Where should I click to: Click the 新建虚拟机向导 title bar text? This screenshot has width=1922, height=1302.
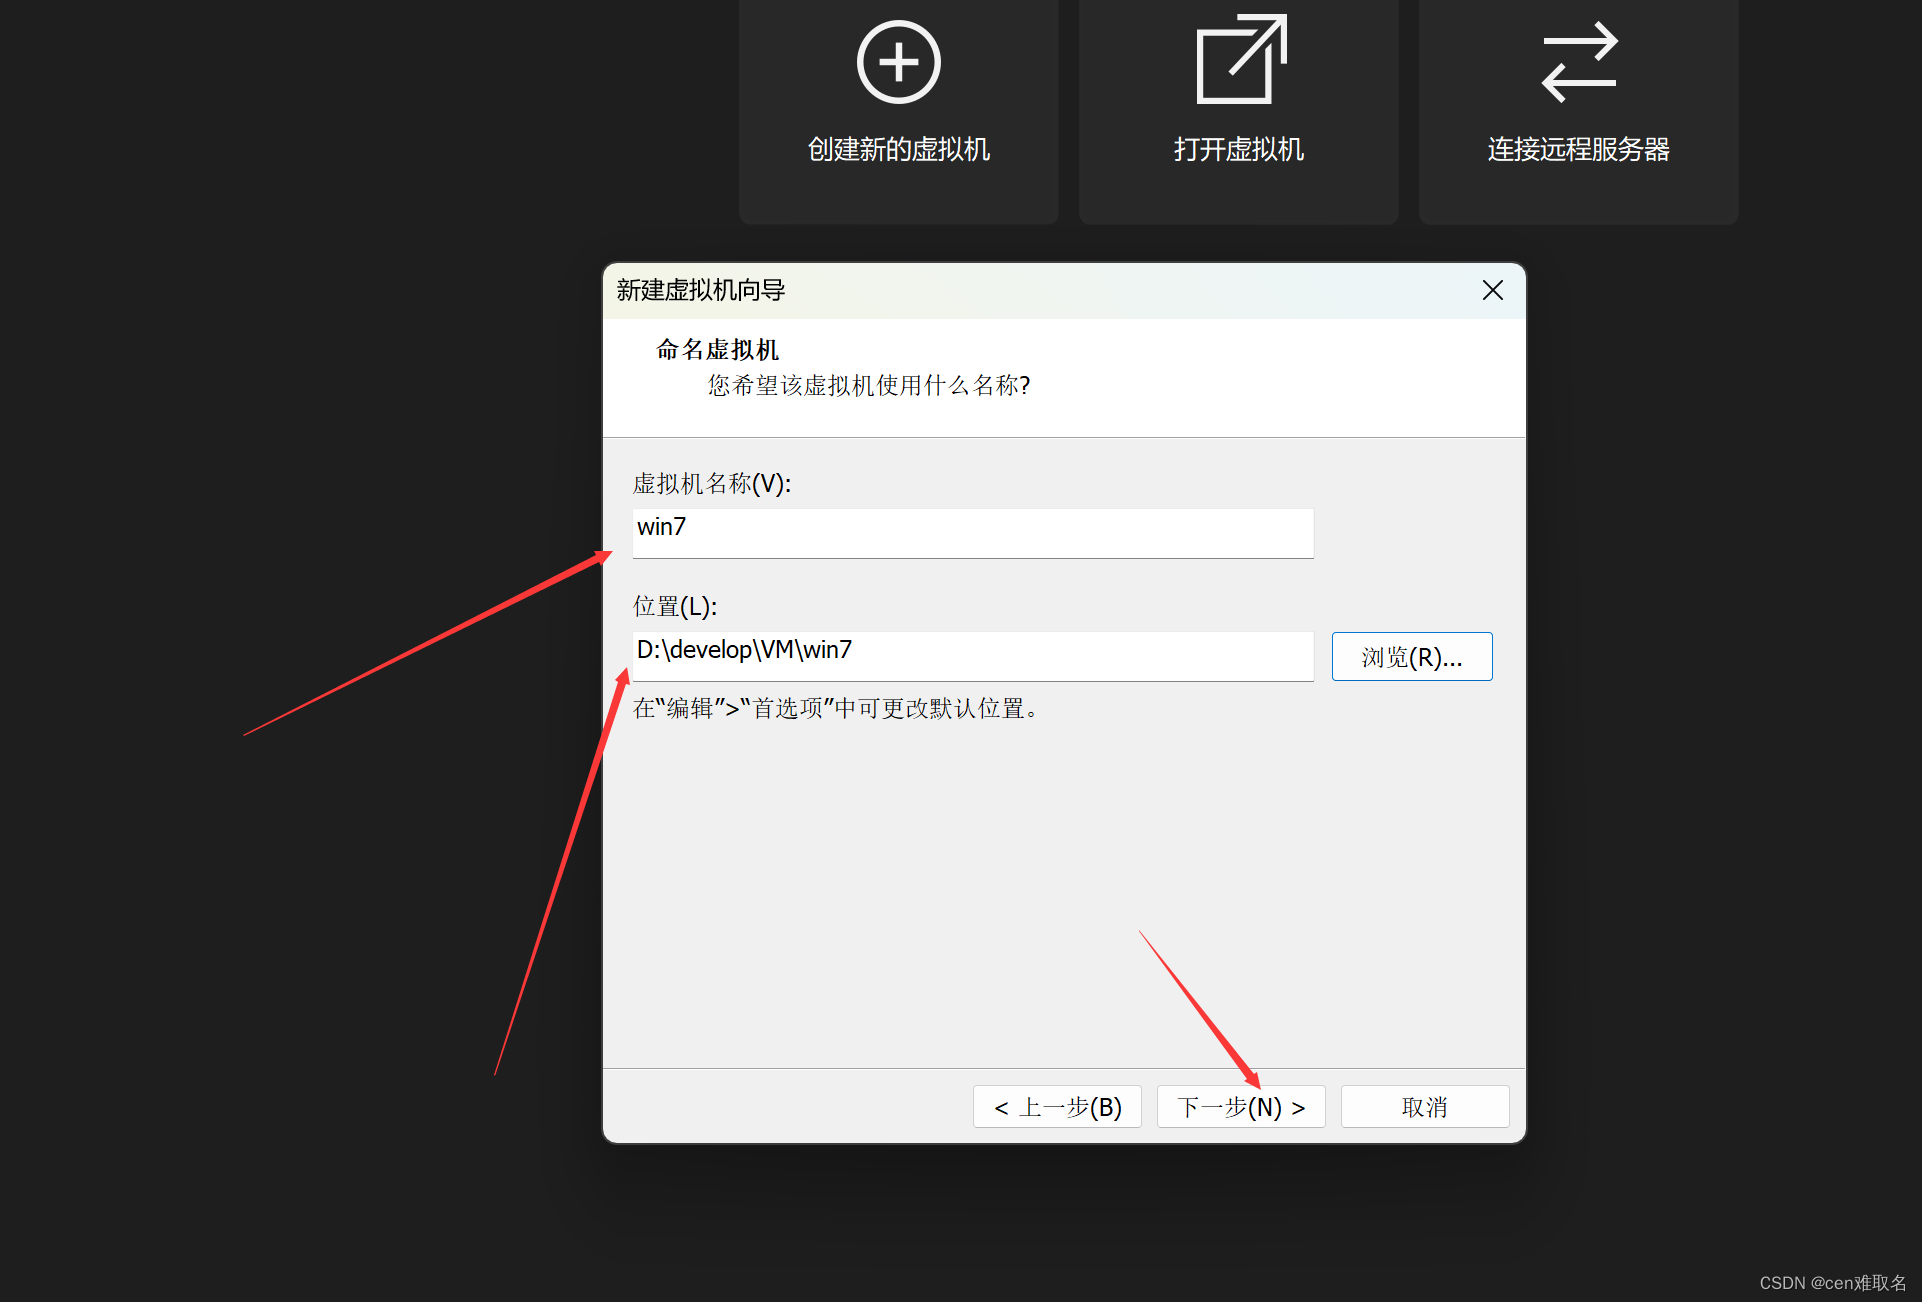click(x=700, y=290)
